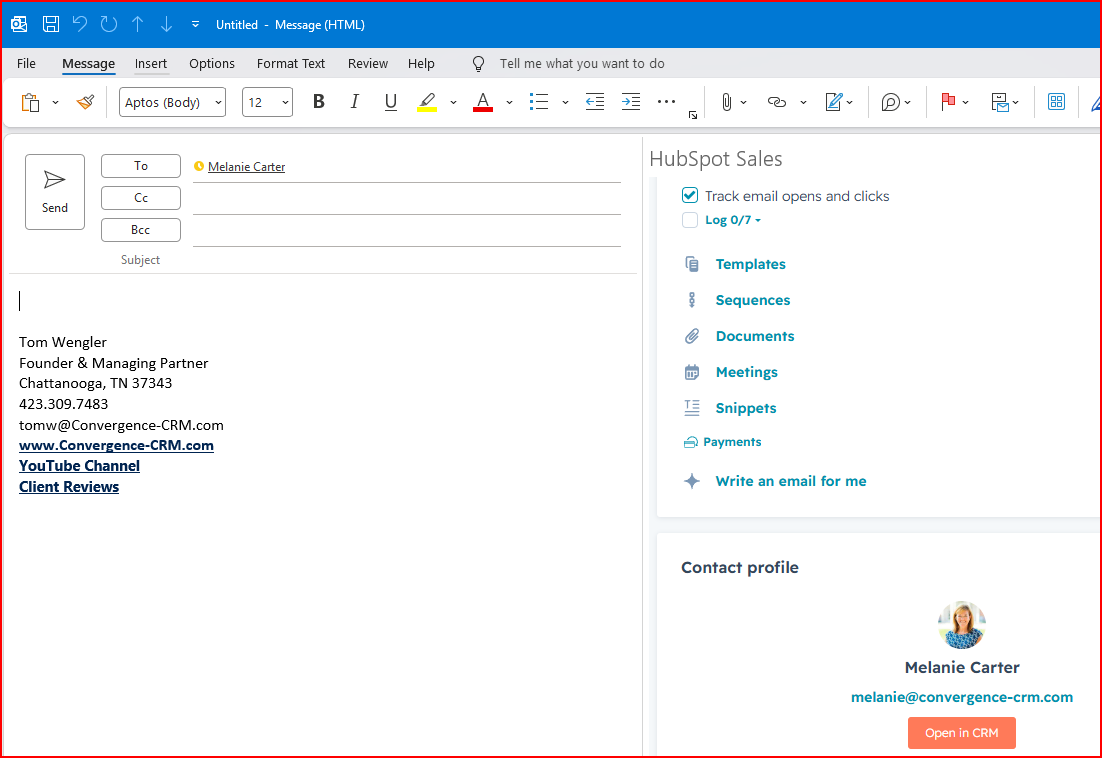This screenshot has width=1102, height=758.
Task: Click the Insert Link chain icon
Action: click(x=777, y=103)
